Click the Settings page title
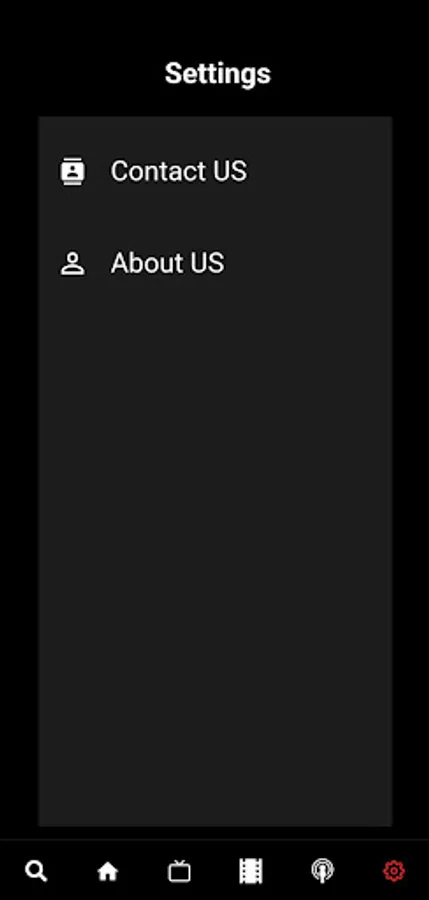The image size is (429, 900). click(x=218, y=73)
